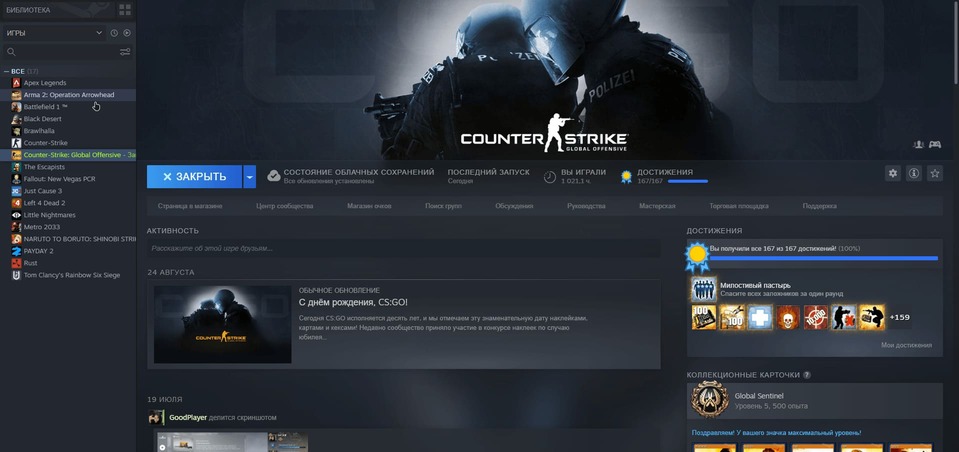This screenshot has height=452, width=959.
Task: Click the activity status input field
Action: pos(403,248)
